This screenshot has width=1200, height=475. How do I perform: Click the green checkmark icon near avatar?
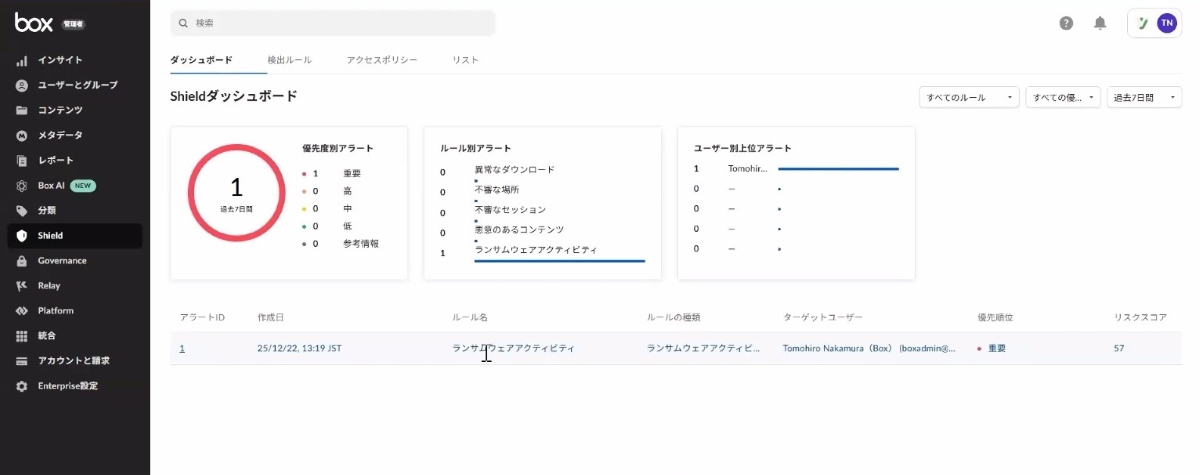1143,23
